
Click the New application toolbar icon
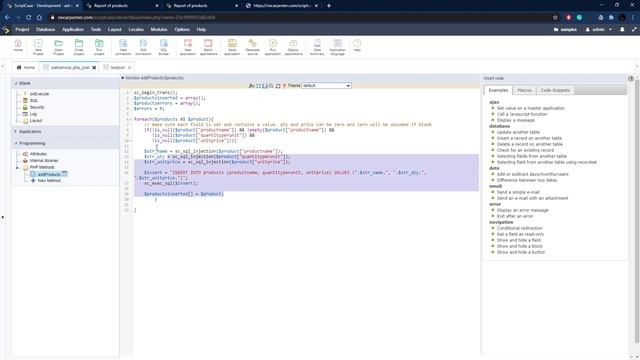click(x=188, y=47)
